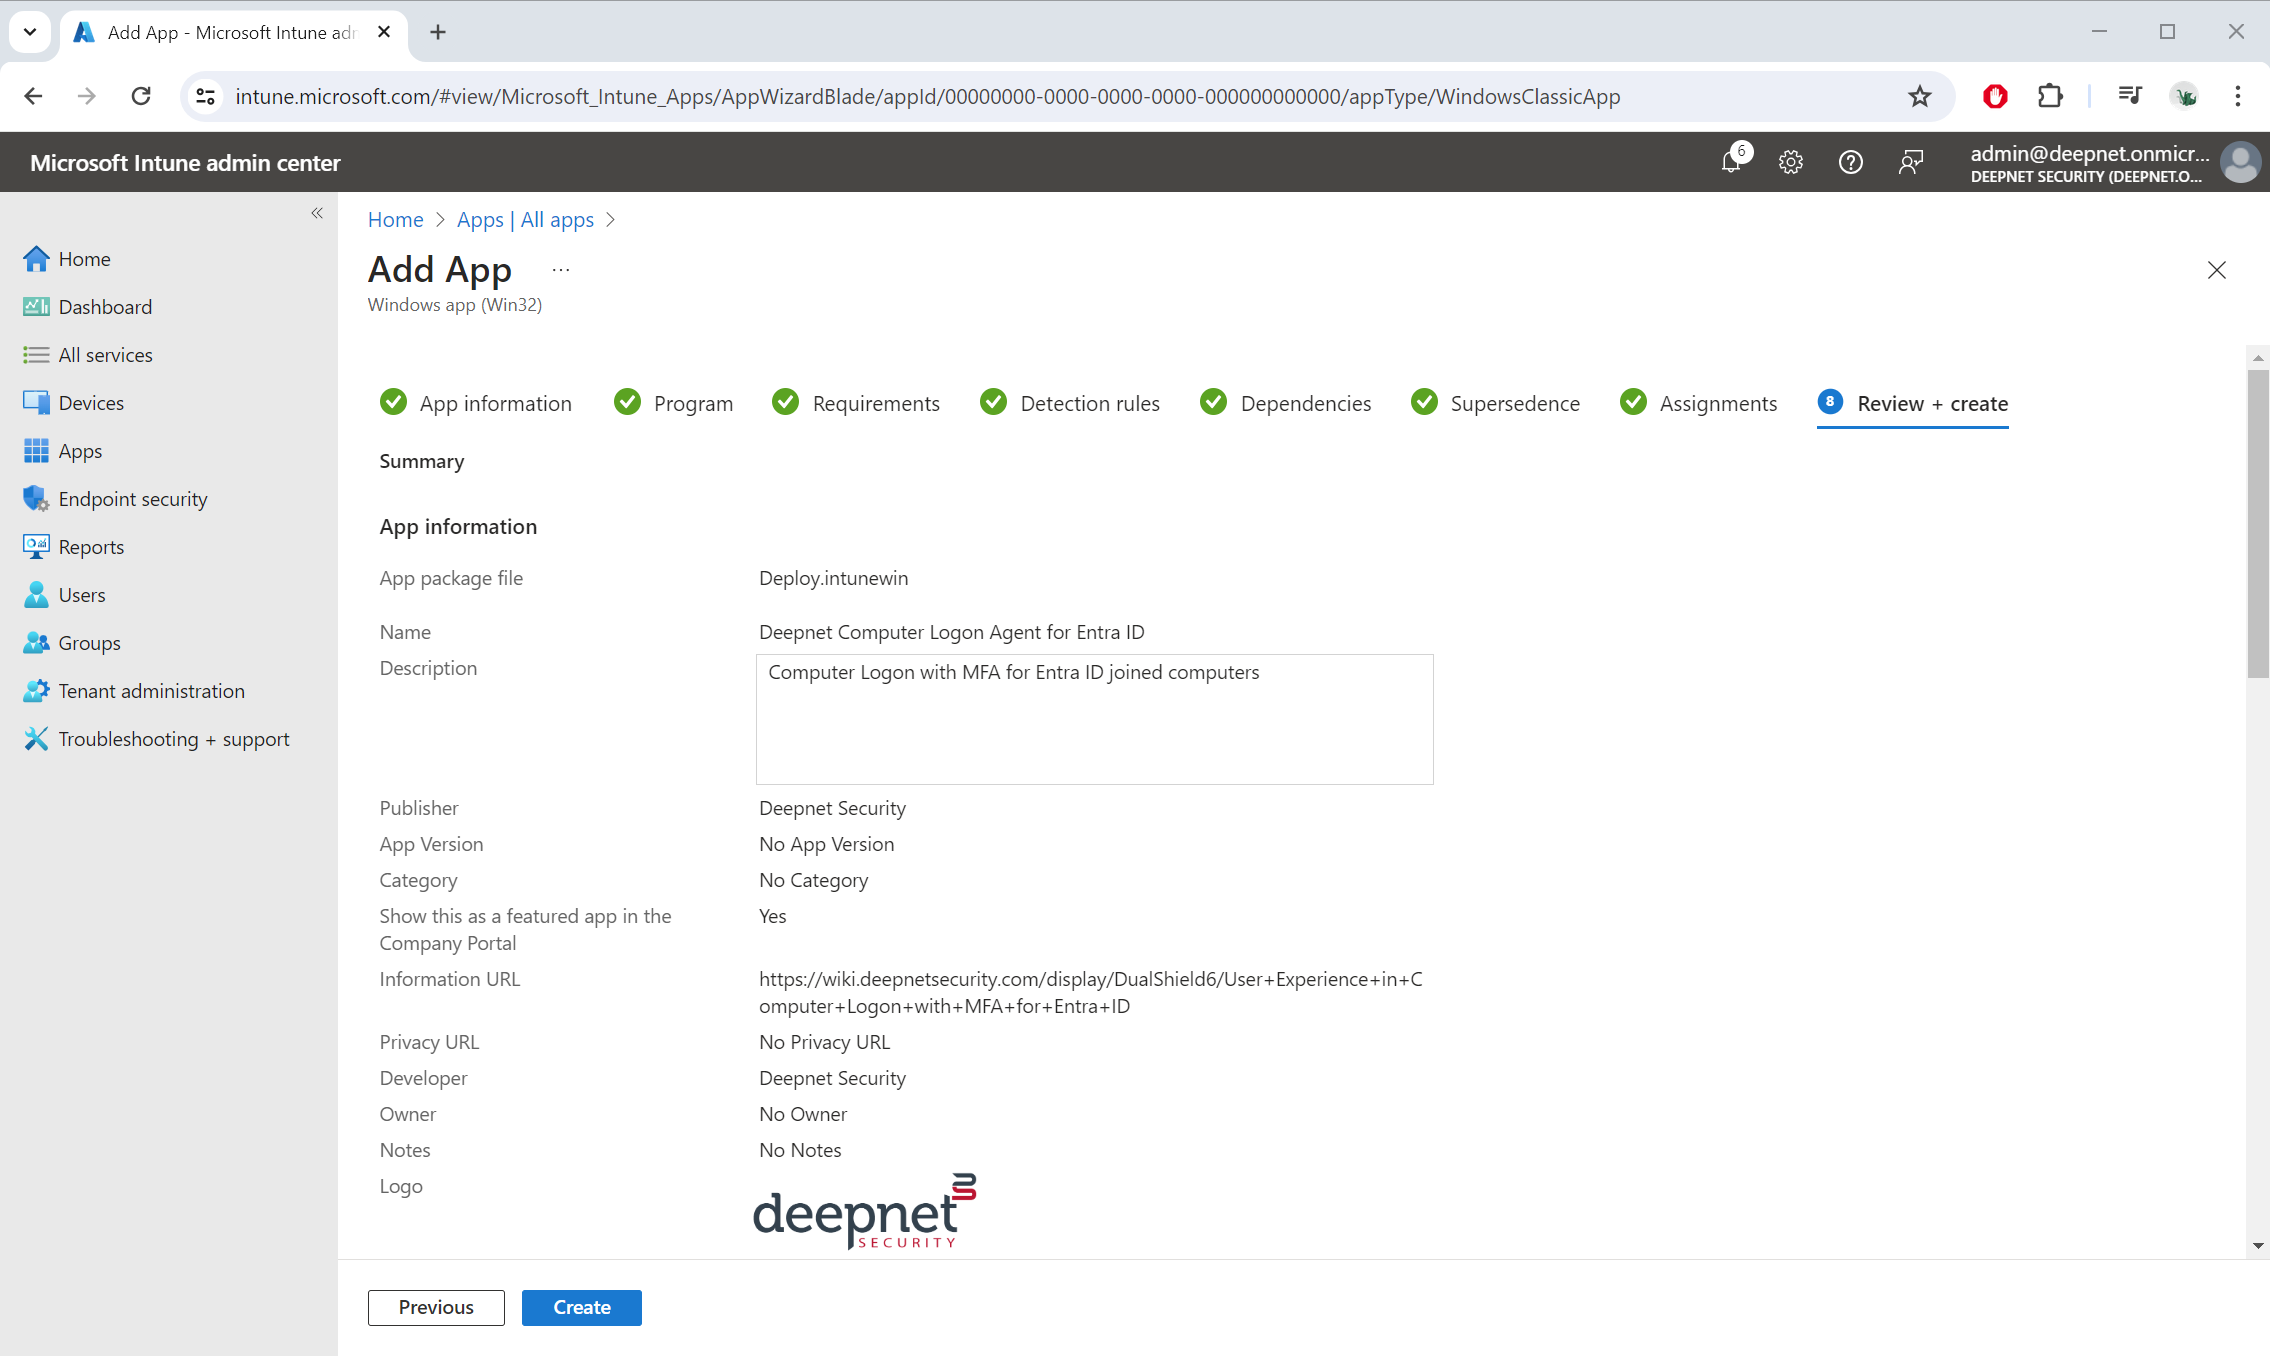Open the browser Extensions puzzle icon
This screenshot has height=1356, width=2270.
pos(2050,96)
